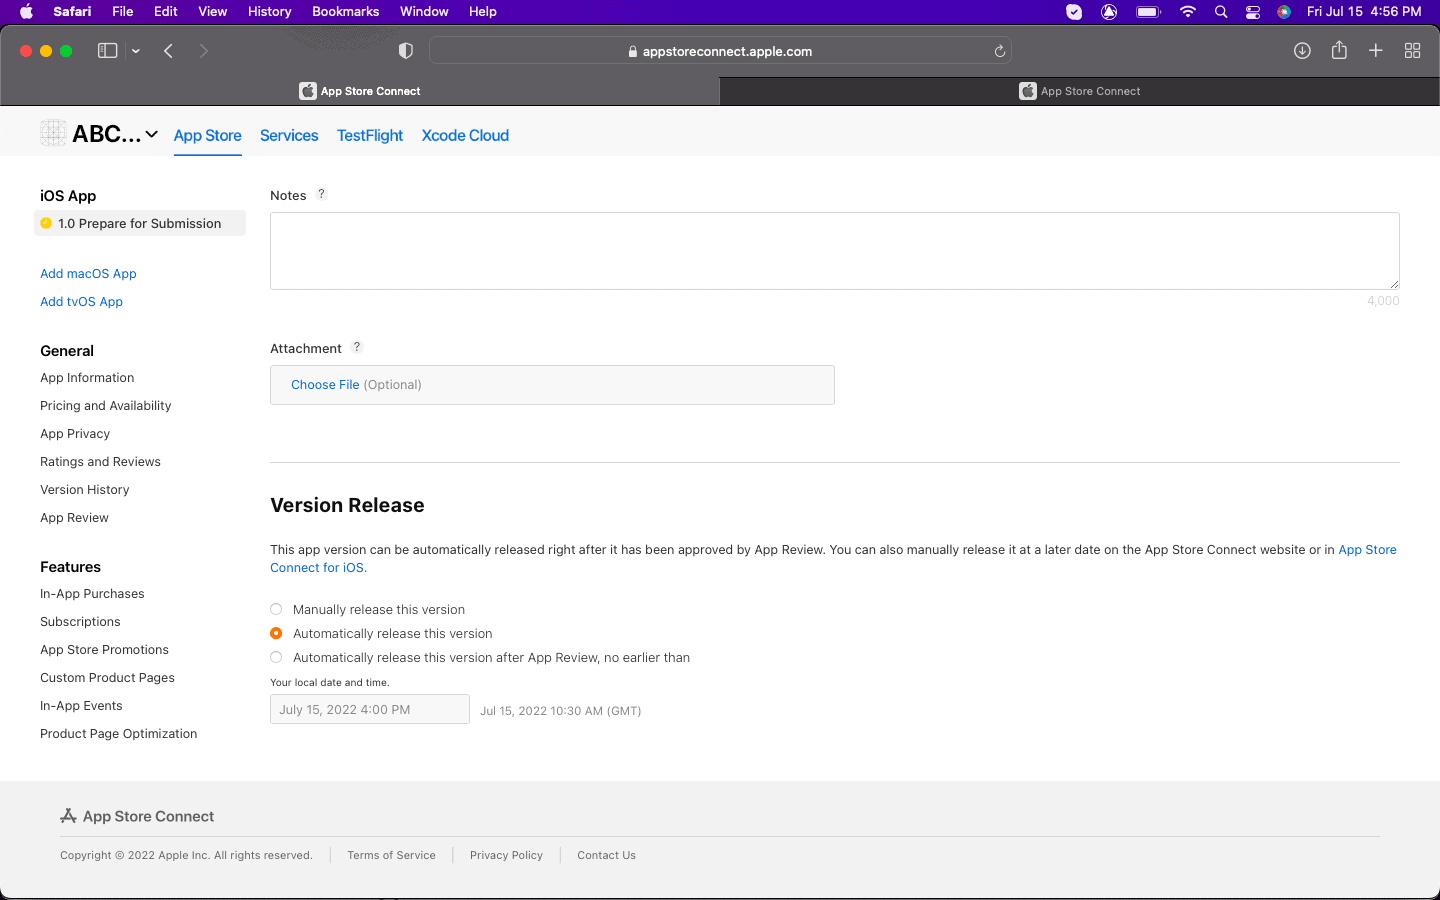This screenshot has width=1440, height=900.
Task: Click the Notes help question mark
Action: tap(321, 194)
